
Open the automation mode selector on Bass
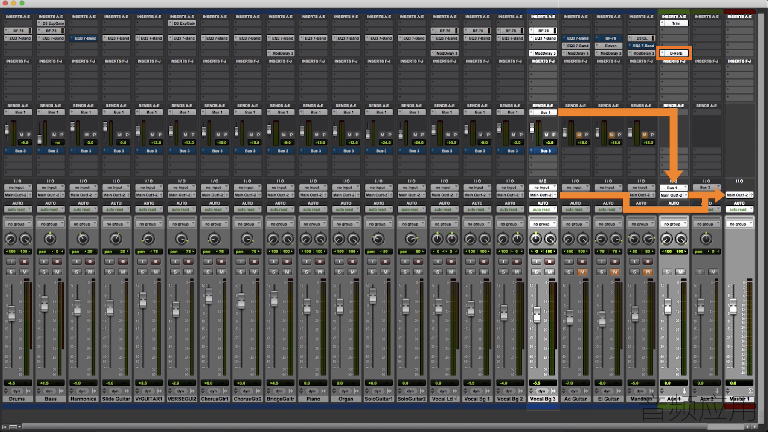point(50,210)
